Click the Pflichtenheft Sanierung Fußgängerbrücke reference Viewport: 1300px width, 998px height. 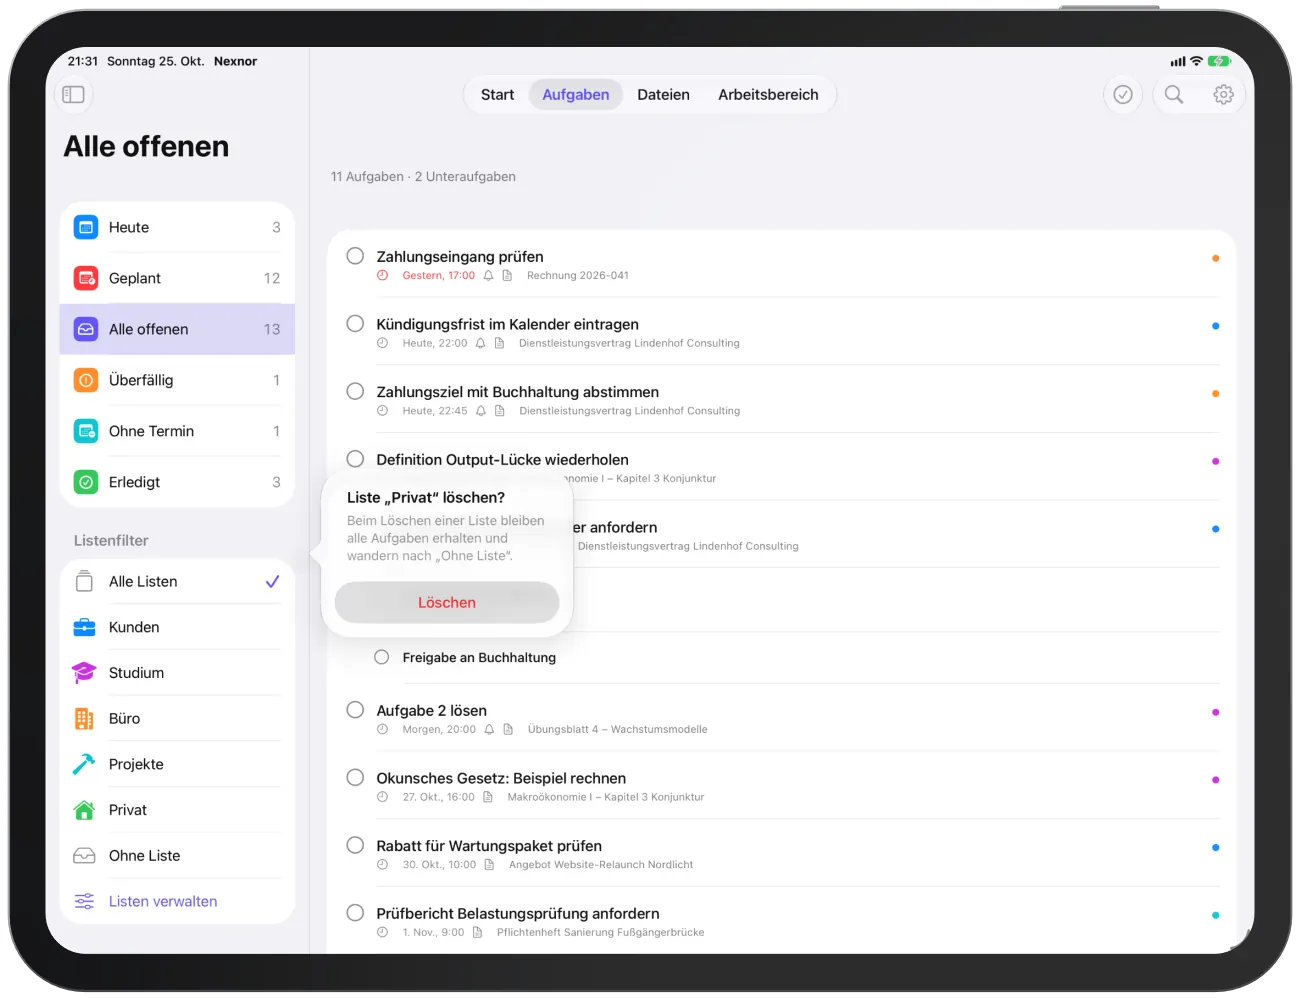tap(600, 933)
